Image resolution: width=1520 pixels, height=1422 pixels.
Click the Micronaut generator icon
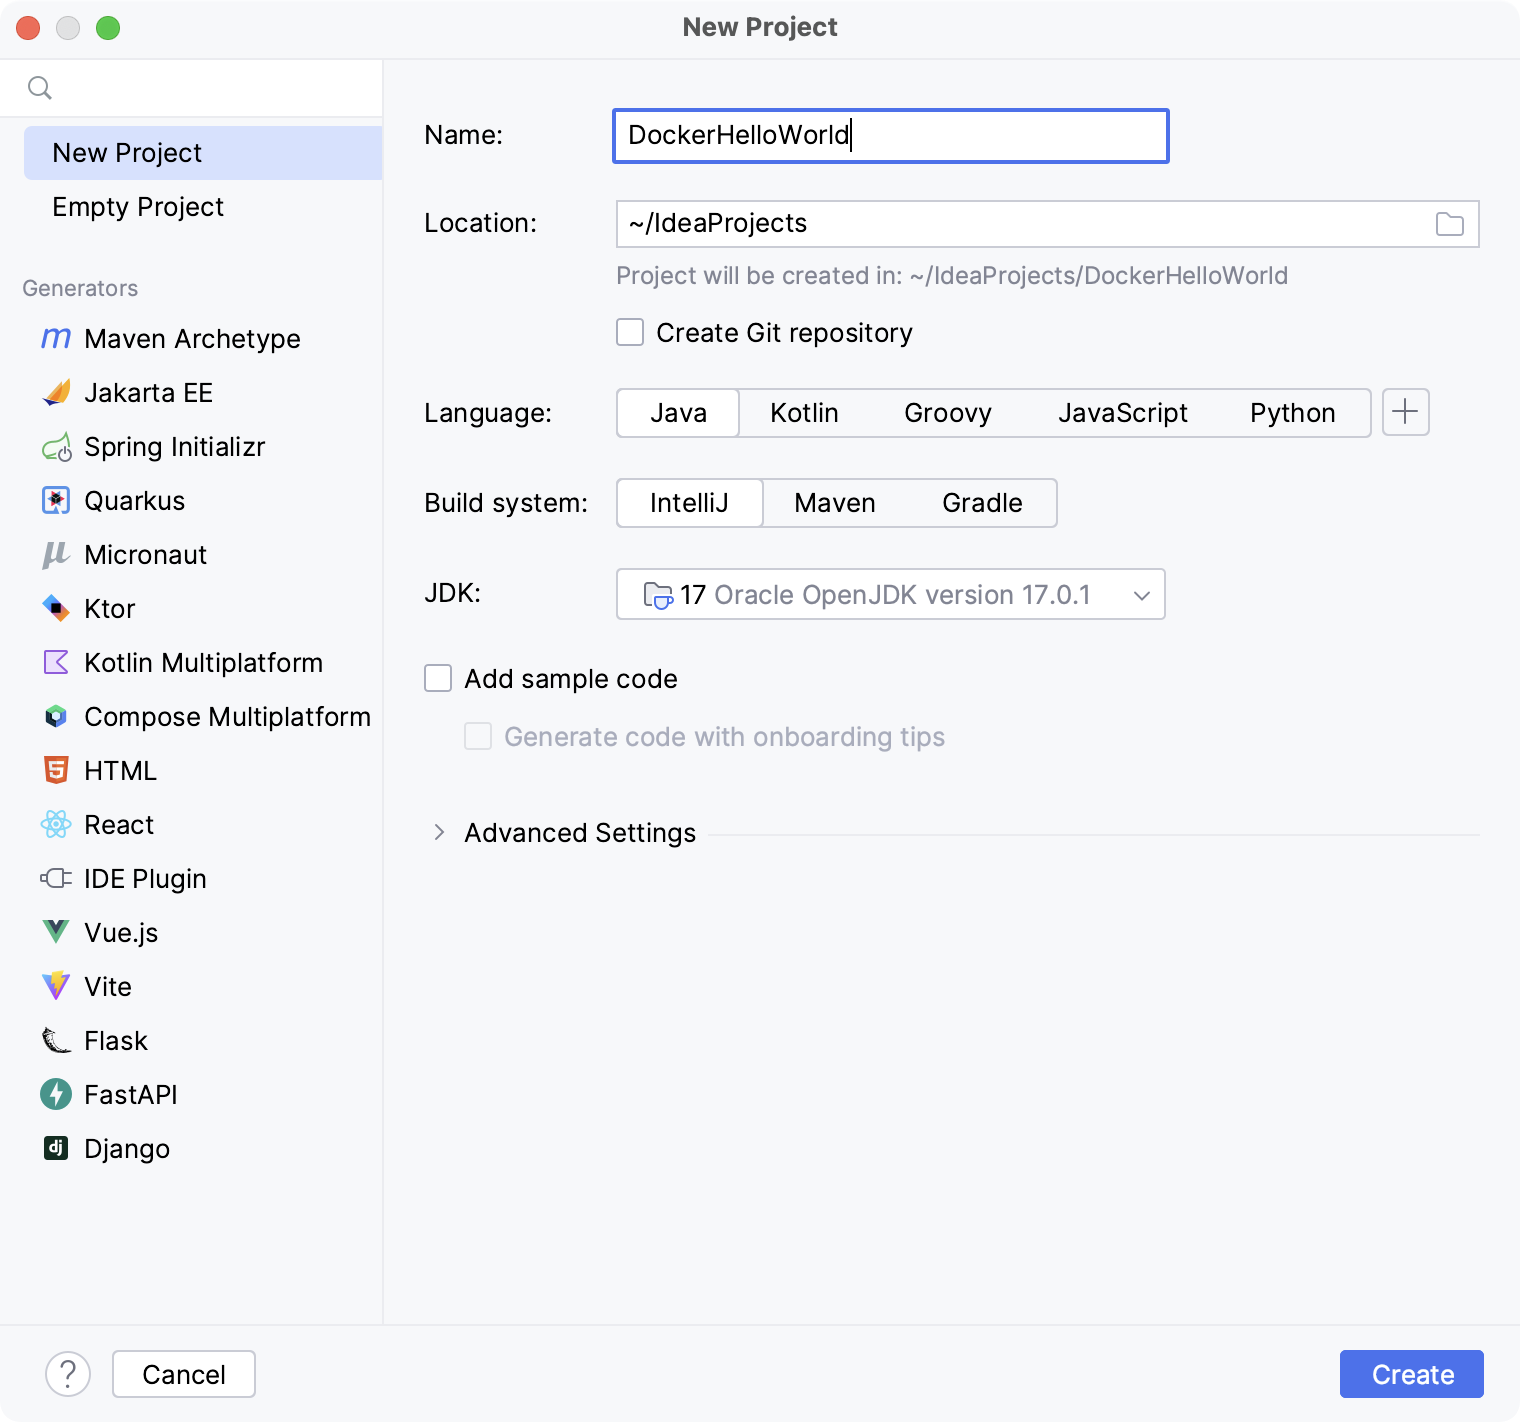click(56, 554)
